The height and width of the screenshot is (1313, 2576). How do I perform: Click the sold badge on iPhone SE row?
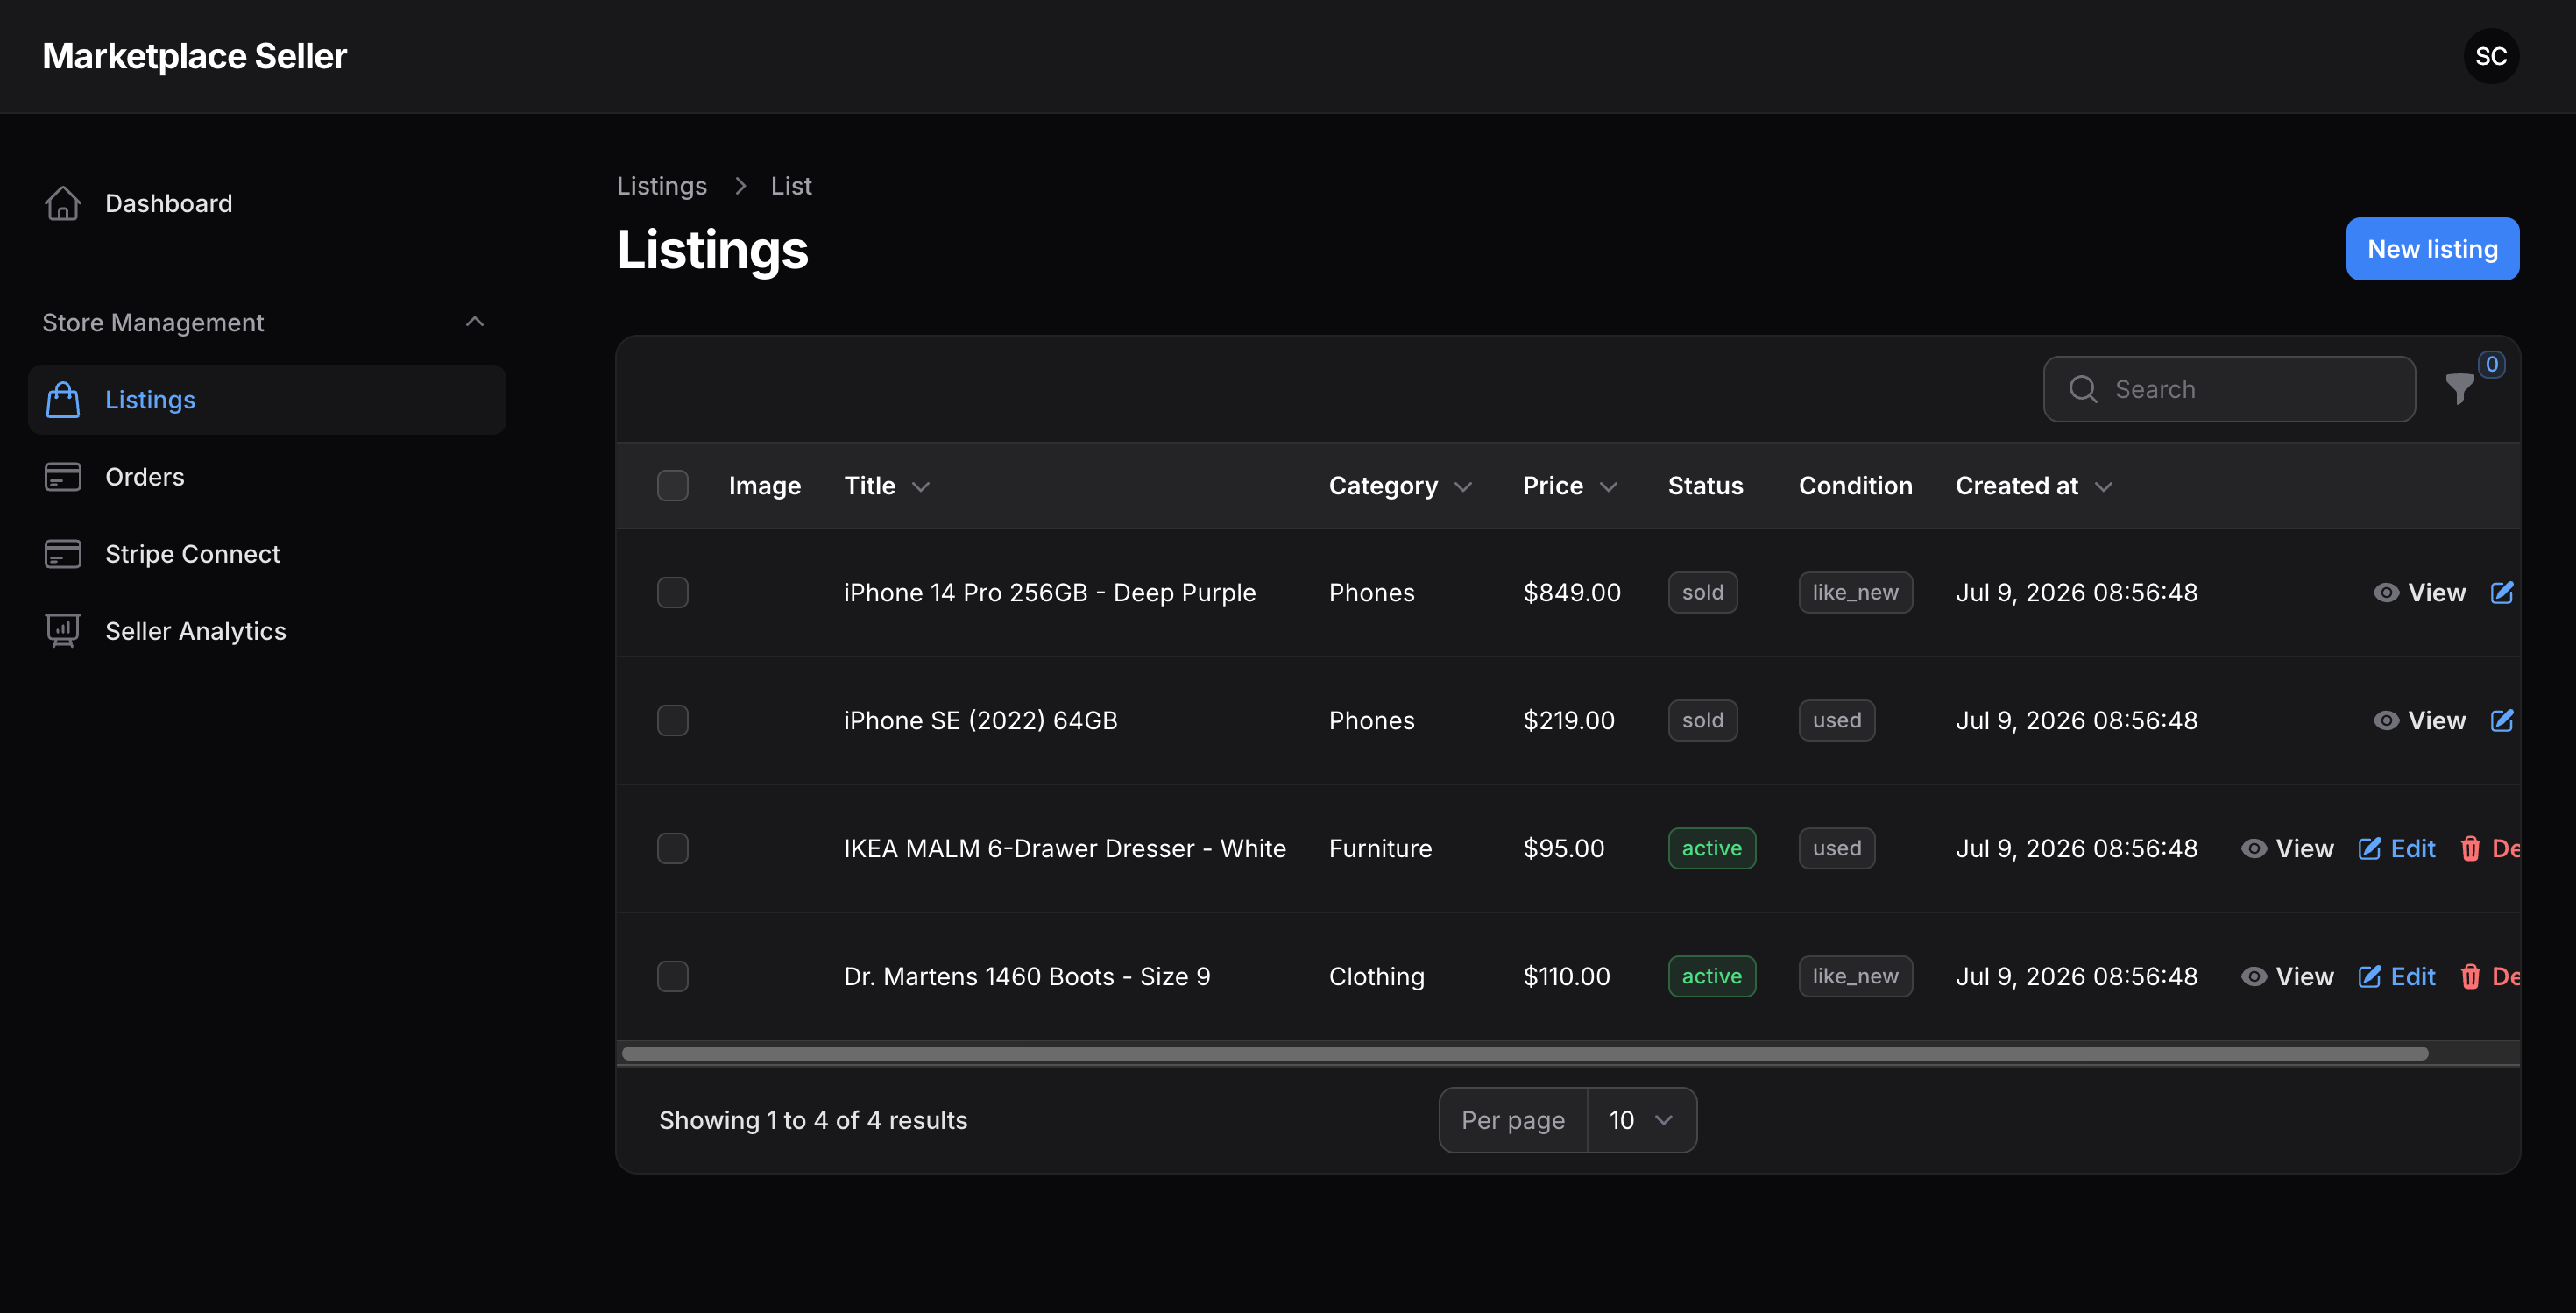[x=1702, y=720]
